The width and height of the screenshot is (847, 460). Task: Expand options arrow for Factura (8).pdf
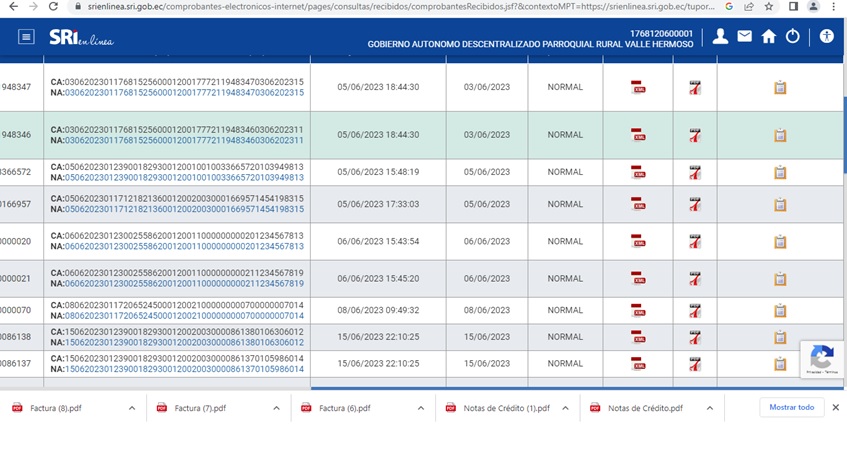(x=131, y=408)
